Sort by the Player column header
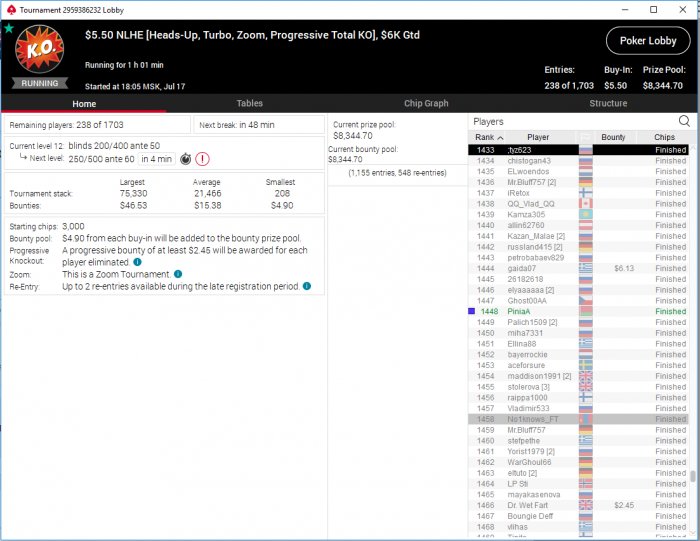This screenshot has width=700, height=541. (538, 137)
